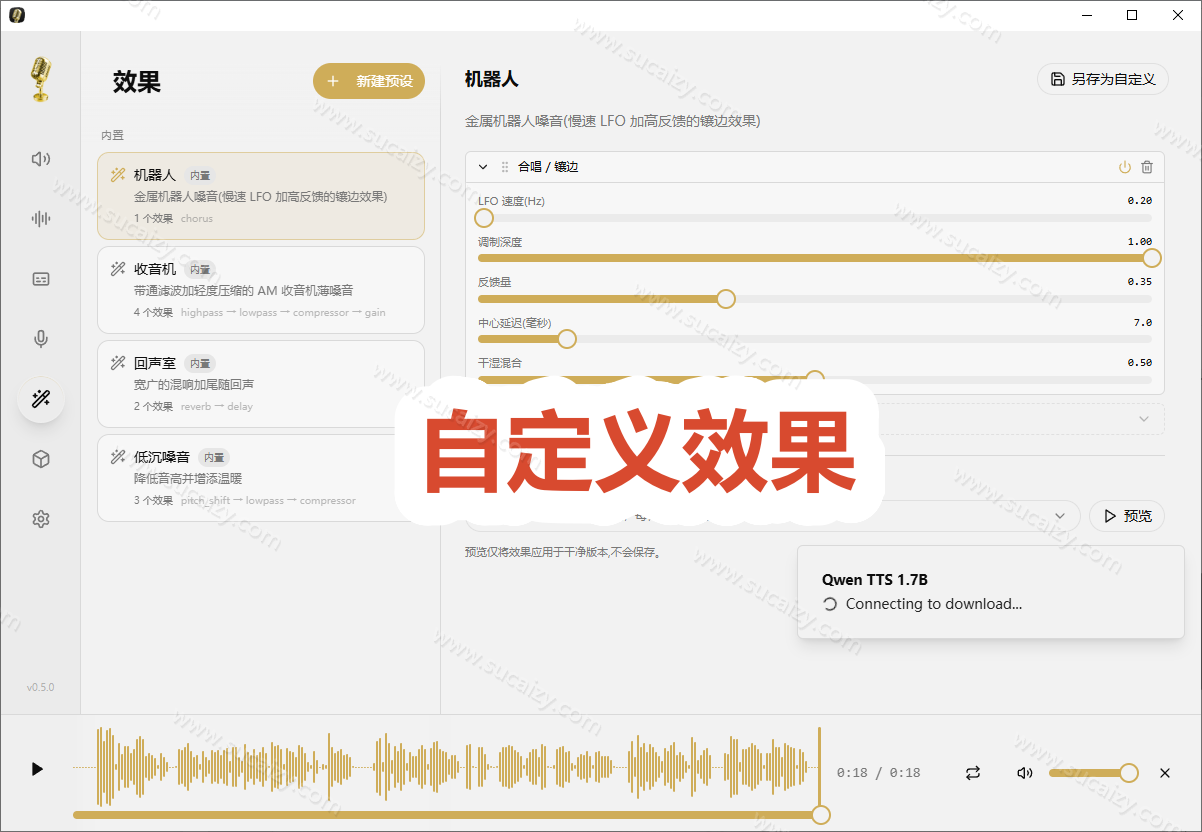Play the audio in the bottom player

tap(37, 769)
